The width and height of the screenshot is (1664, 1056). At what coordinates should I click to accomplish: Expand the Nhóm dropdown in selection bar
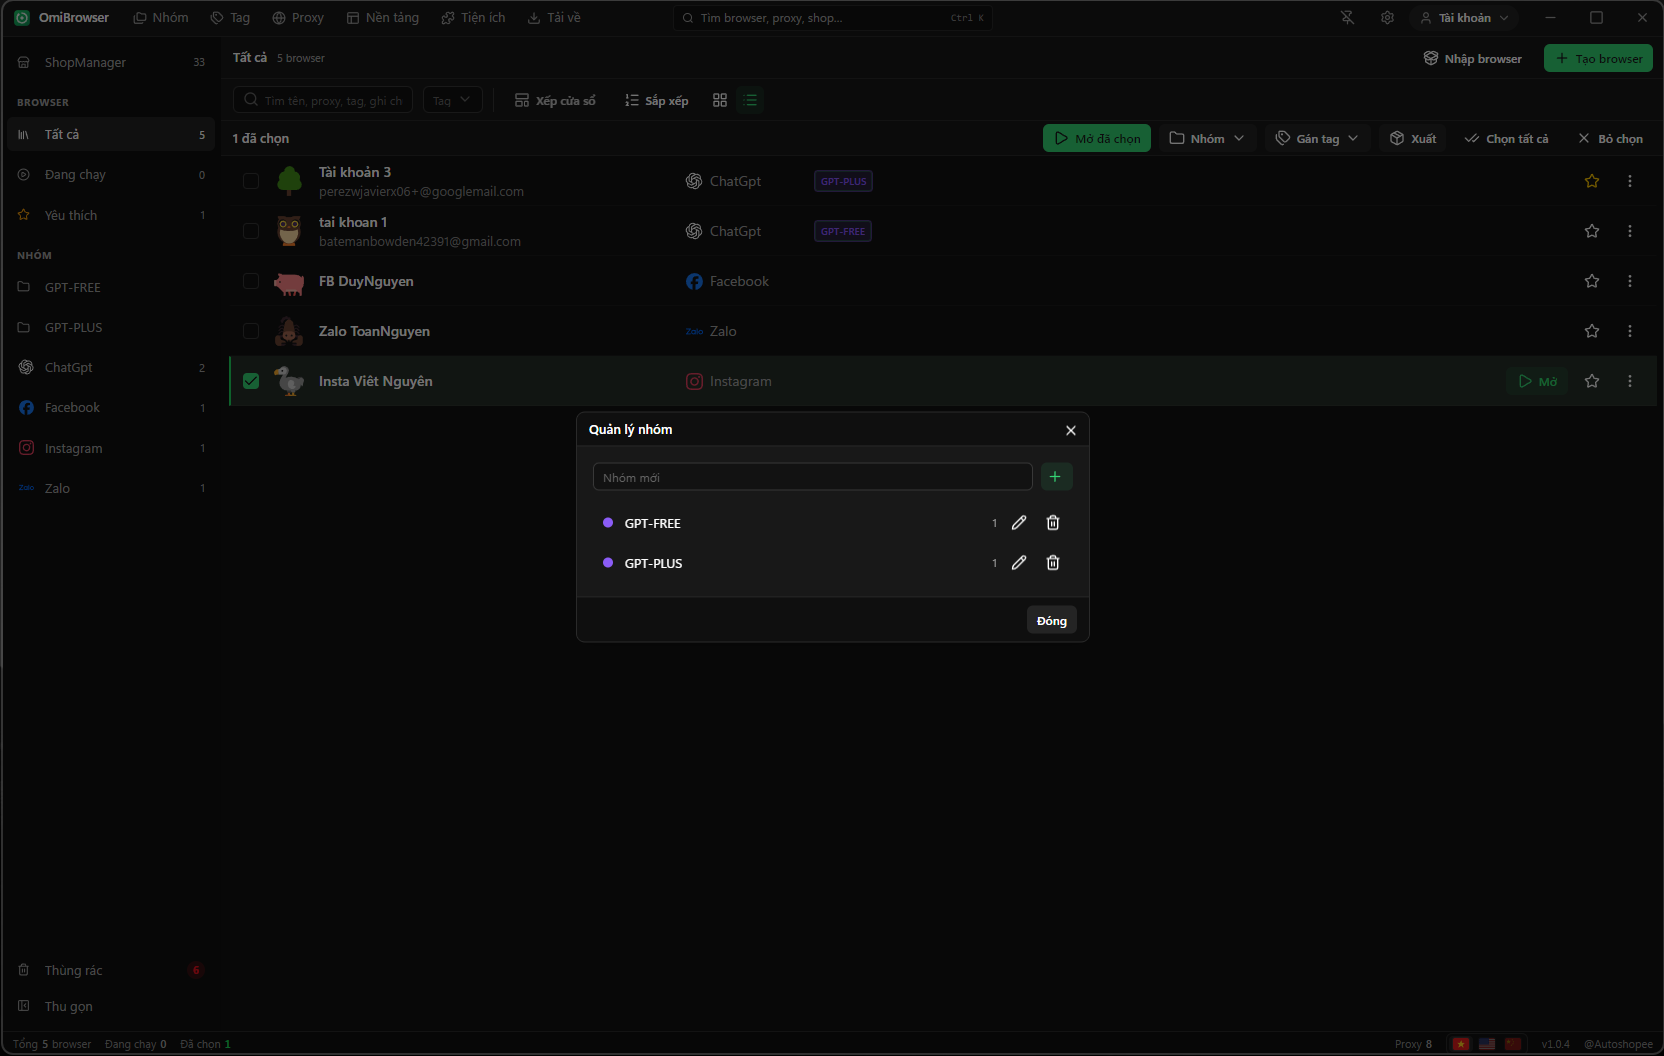click(x=1207, y=139)
